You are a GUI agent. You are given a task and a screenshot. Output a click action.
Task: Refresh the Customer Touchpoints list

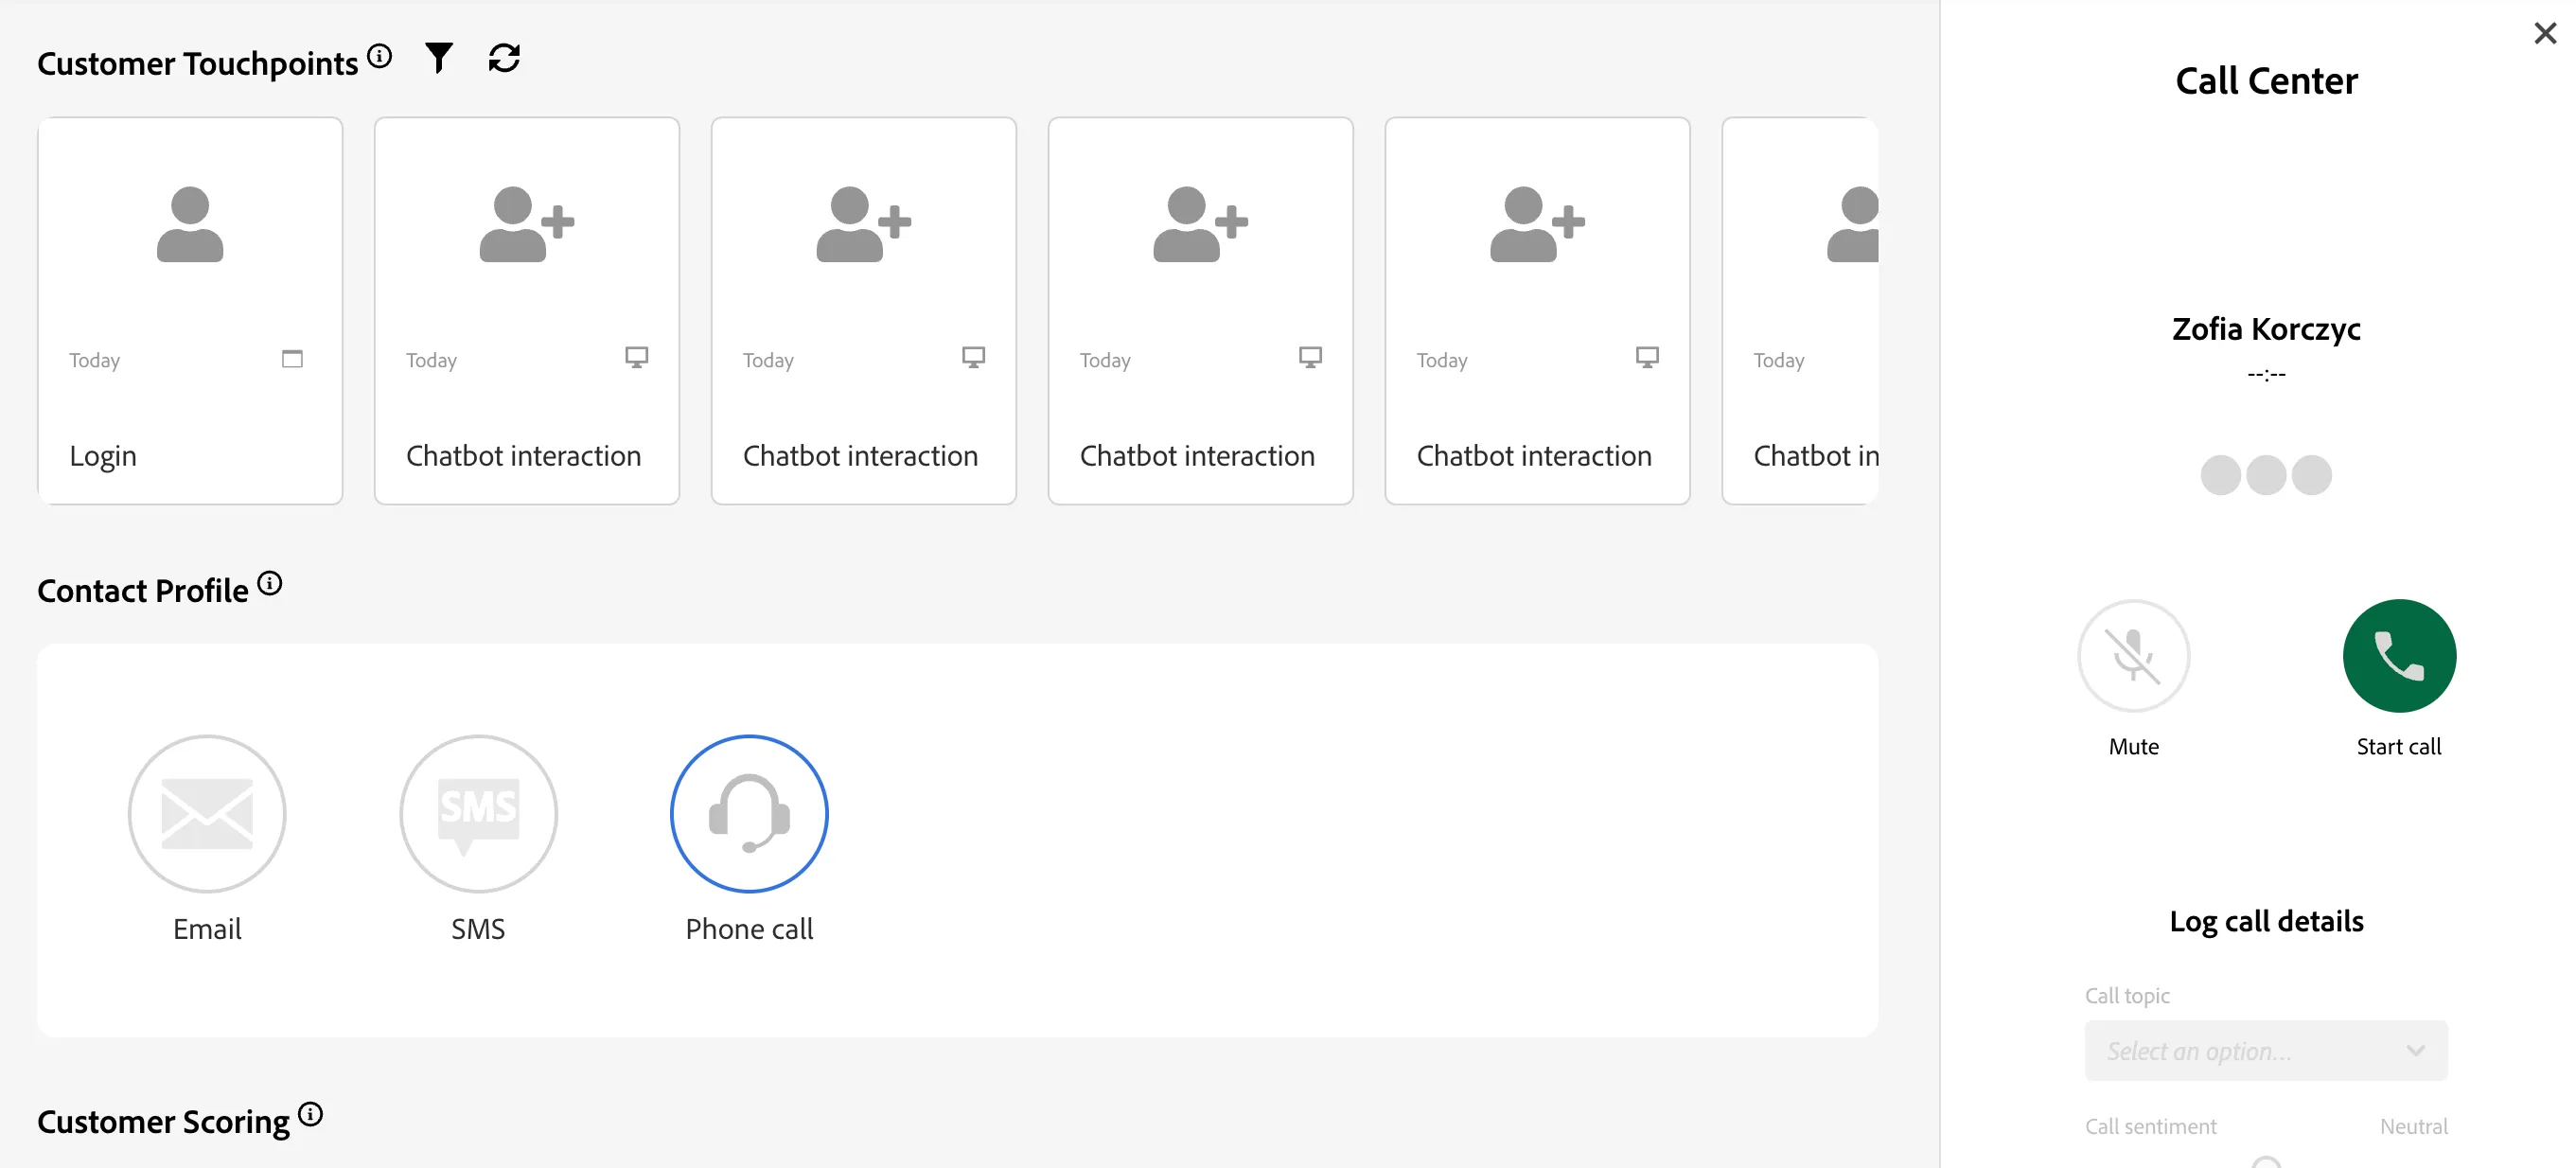[504, 58]
